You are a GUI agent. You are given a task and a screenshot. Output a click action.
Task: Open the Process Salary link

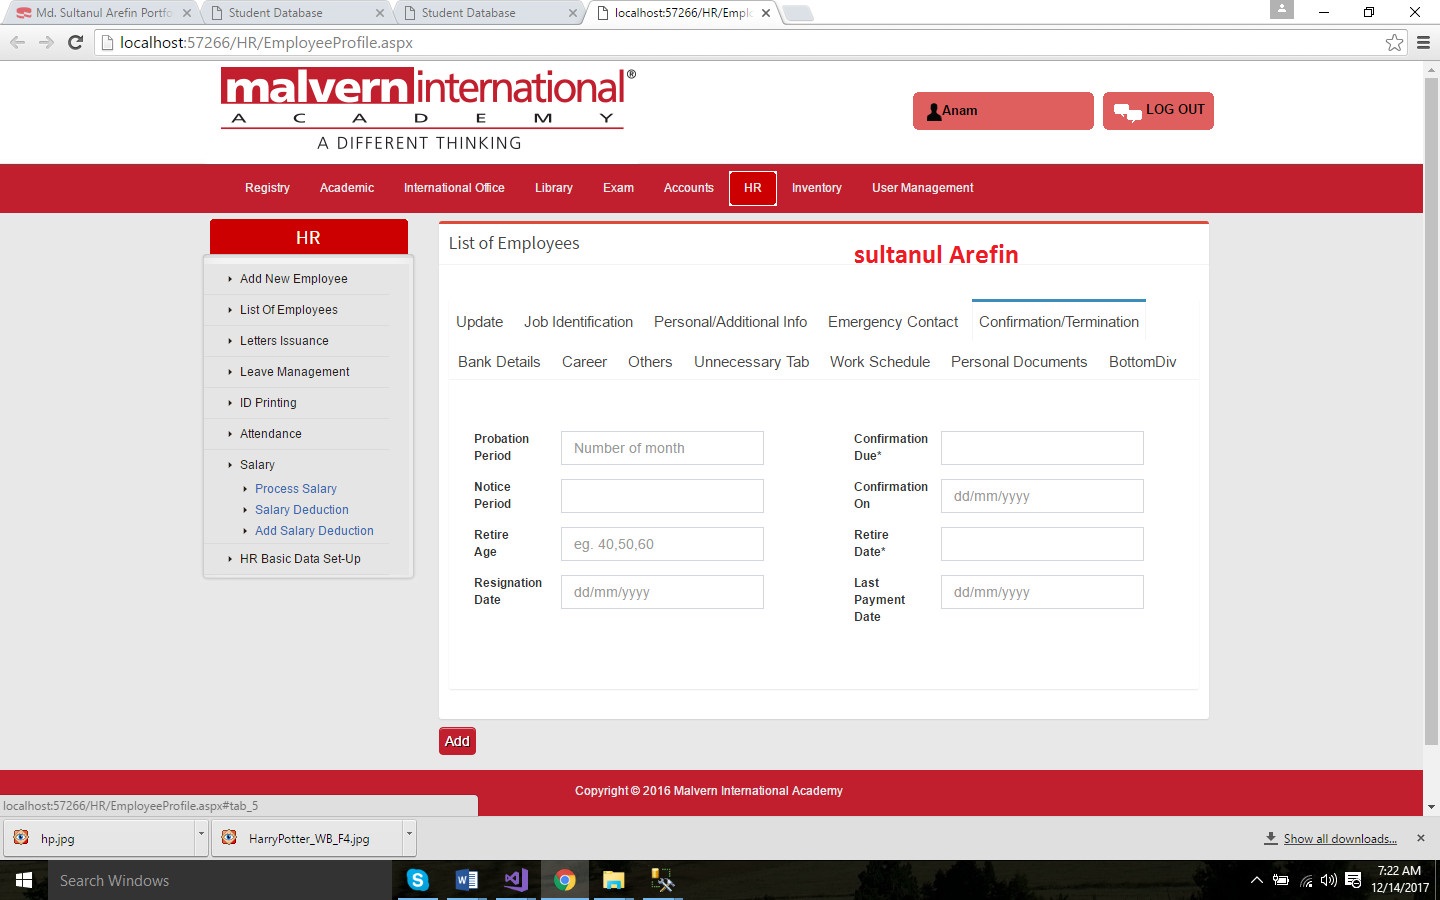[x=295, y=489]
